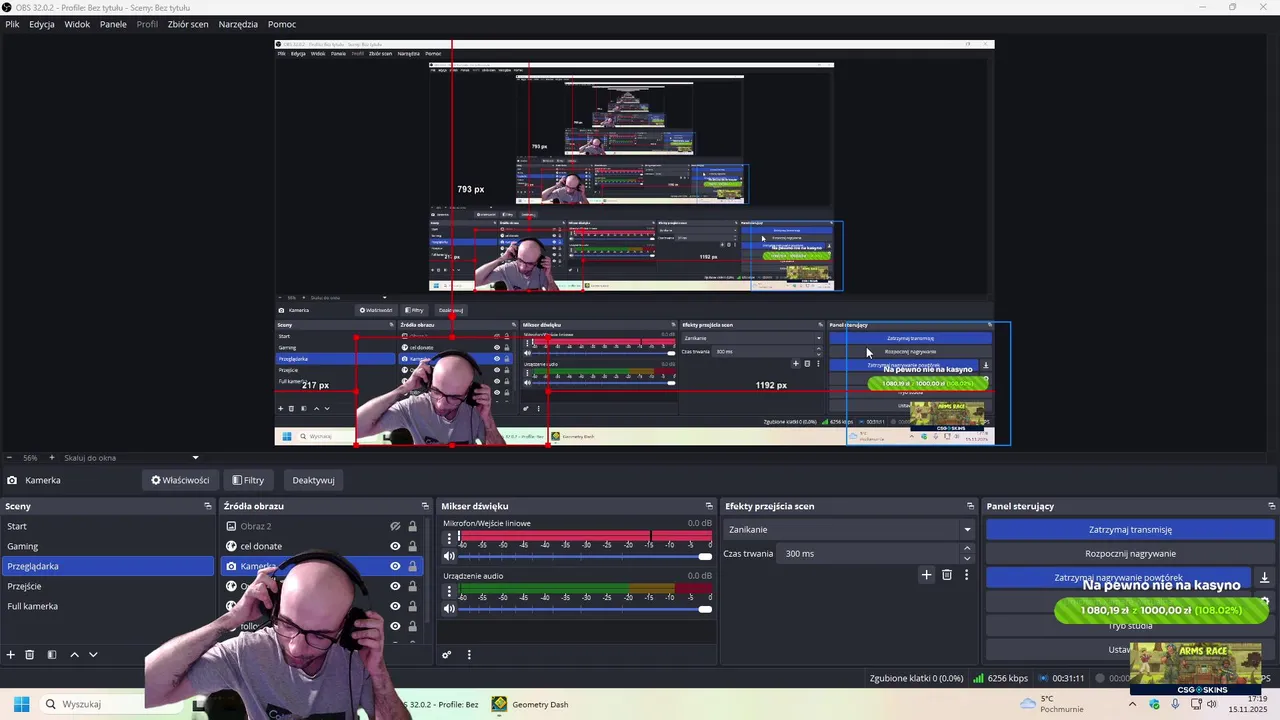The image size is (1280, 720).
Task: Undock the Efekty przejścia scen panel
Action: tap(970, 506)
